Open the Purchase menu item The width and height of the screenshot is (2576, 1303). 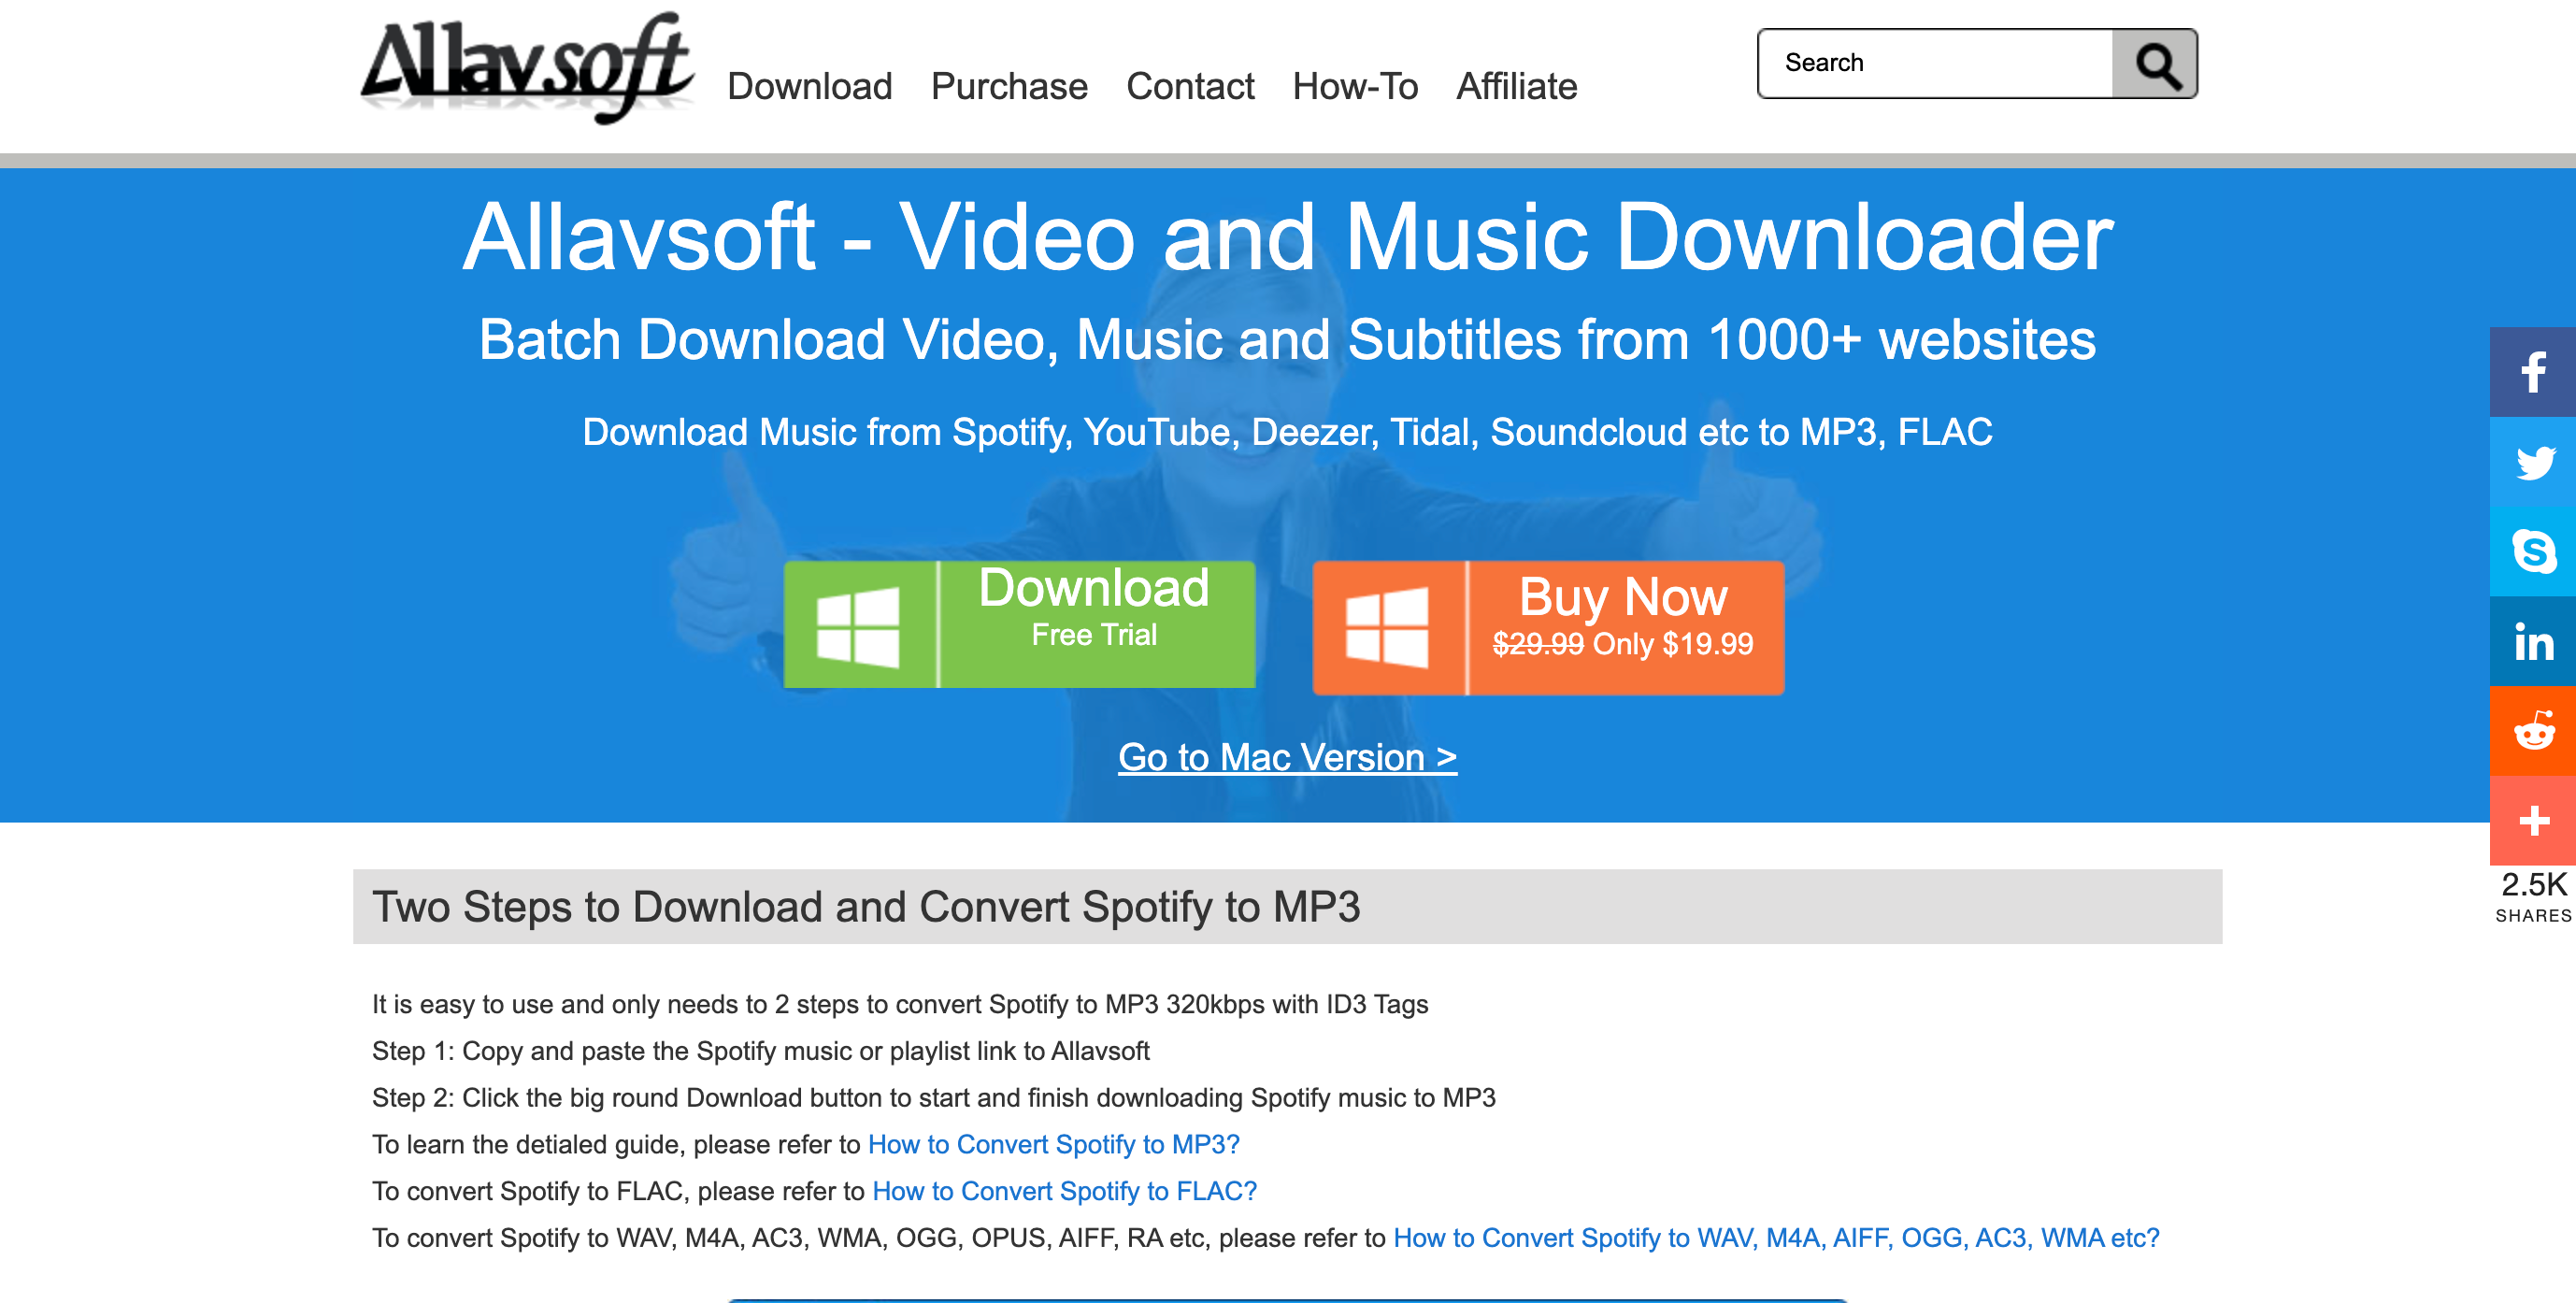[1009, 87]
